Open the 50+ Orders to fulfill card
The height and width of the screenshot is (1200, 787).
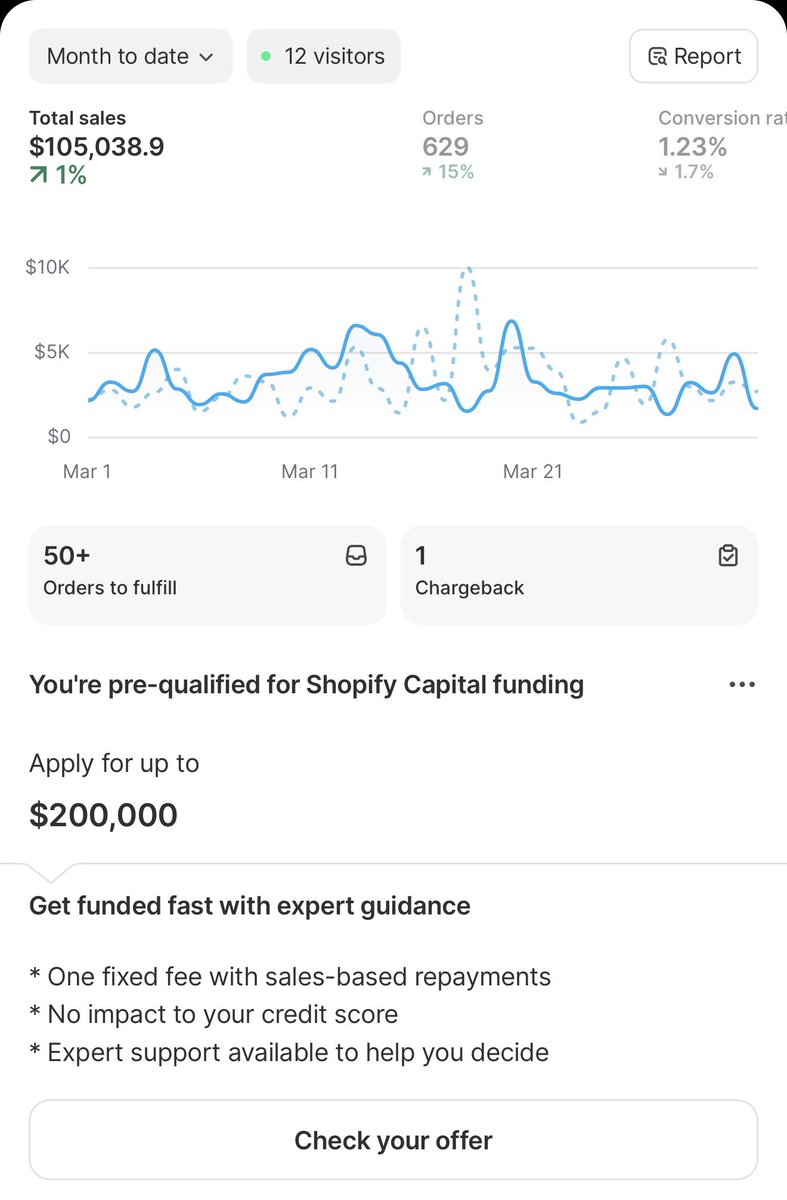[207, 575]
